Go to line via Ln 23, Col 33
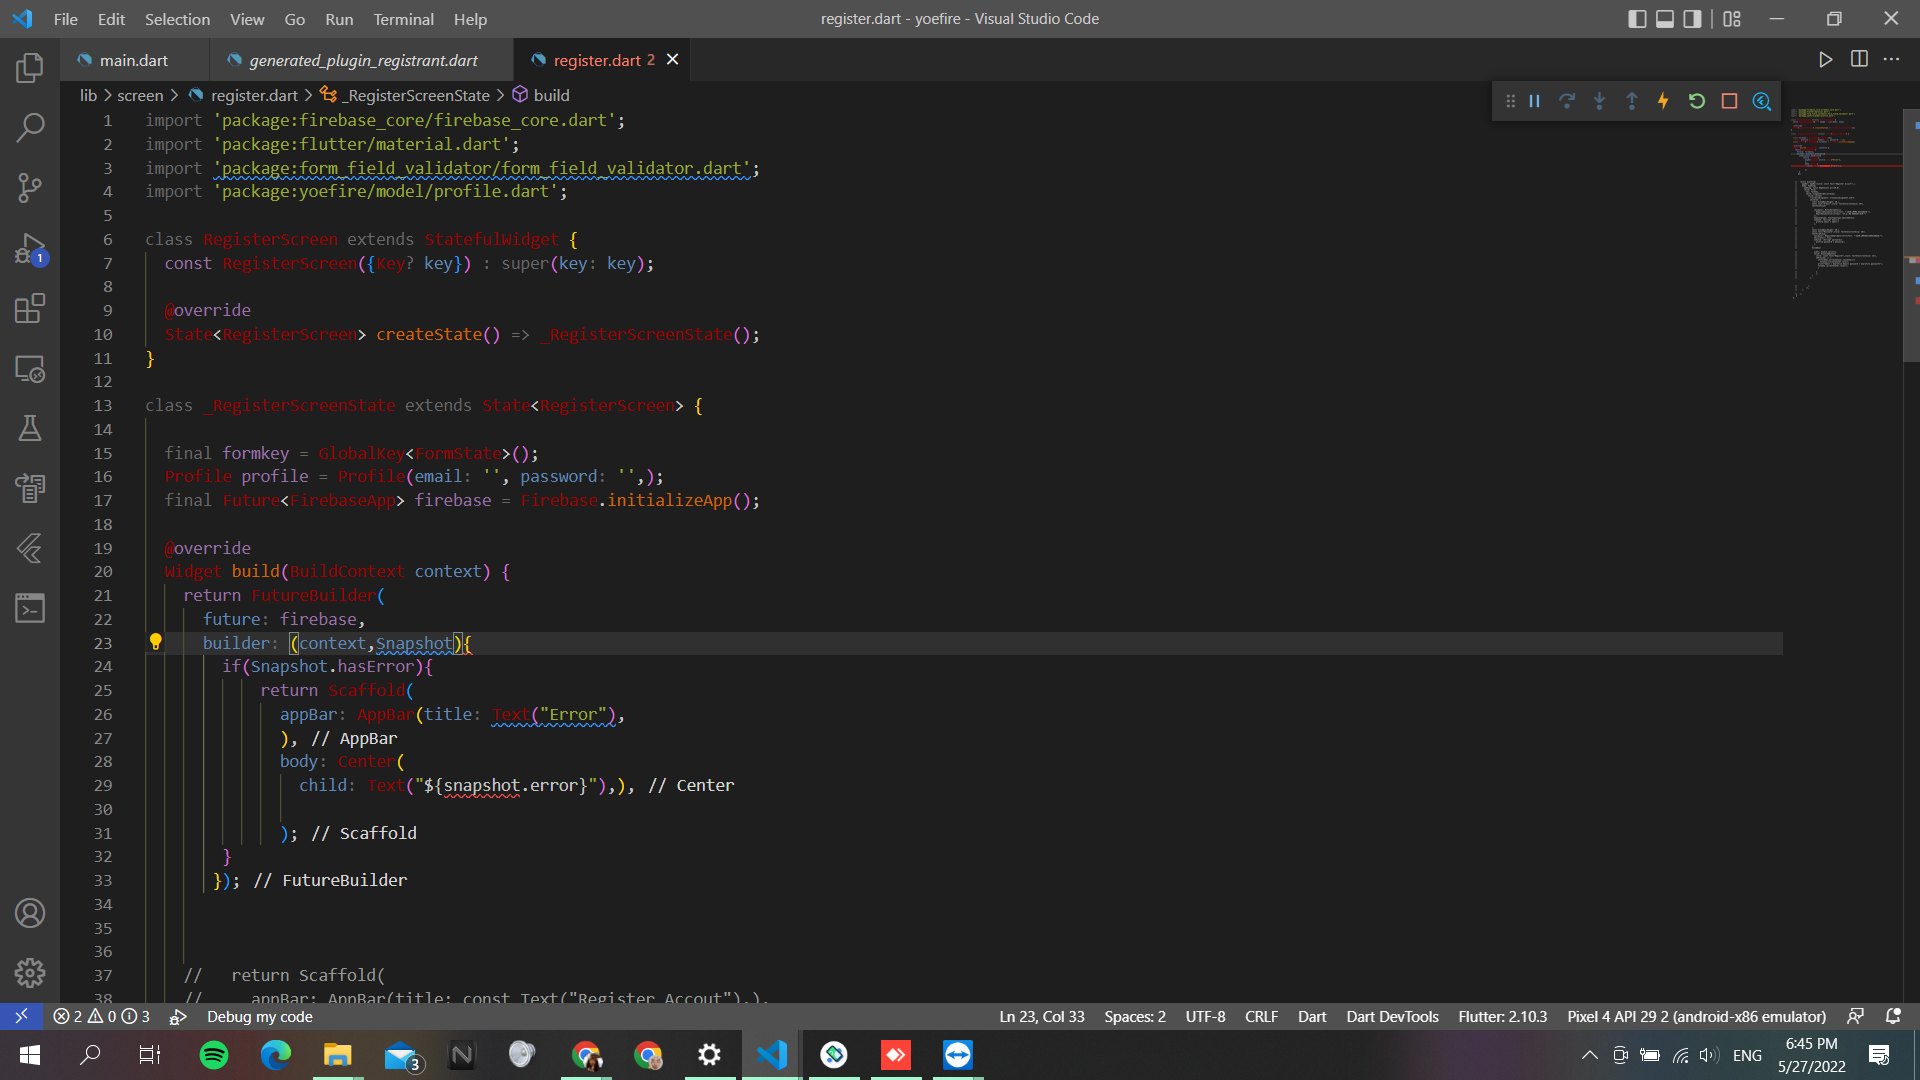This screenshot has height=1080, width=1920. point(1041,1016)
